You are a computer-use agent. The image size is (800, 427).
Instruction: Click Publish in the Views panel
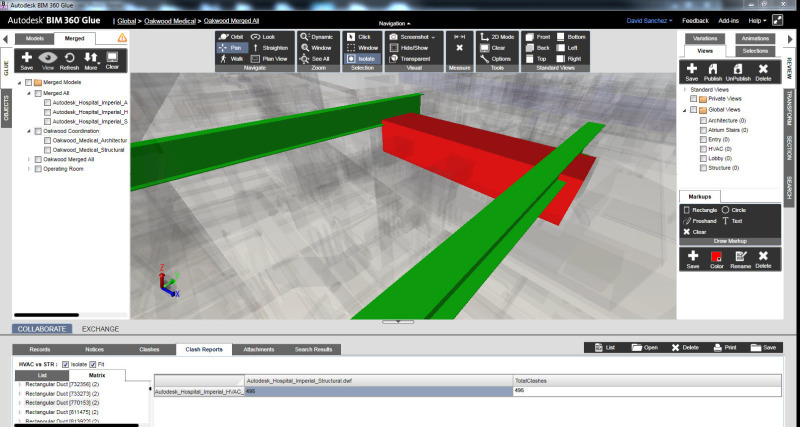(x=713, y=72)
